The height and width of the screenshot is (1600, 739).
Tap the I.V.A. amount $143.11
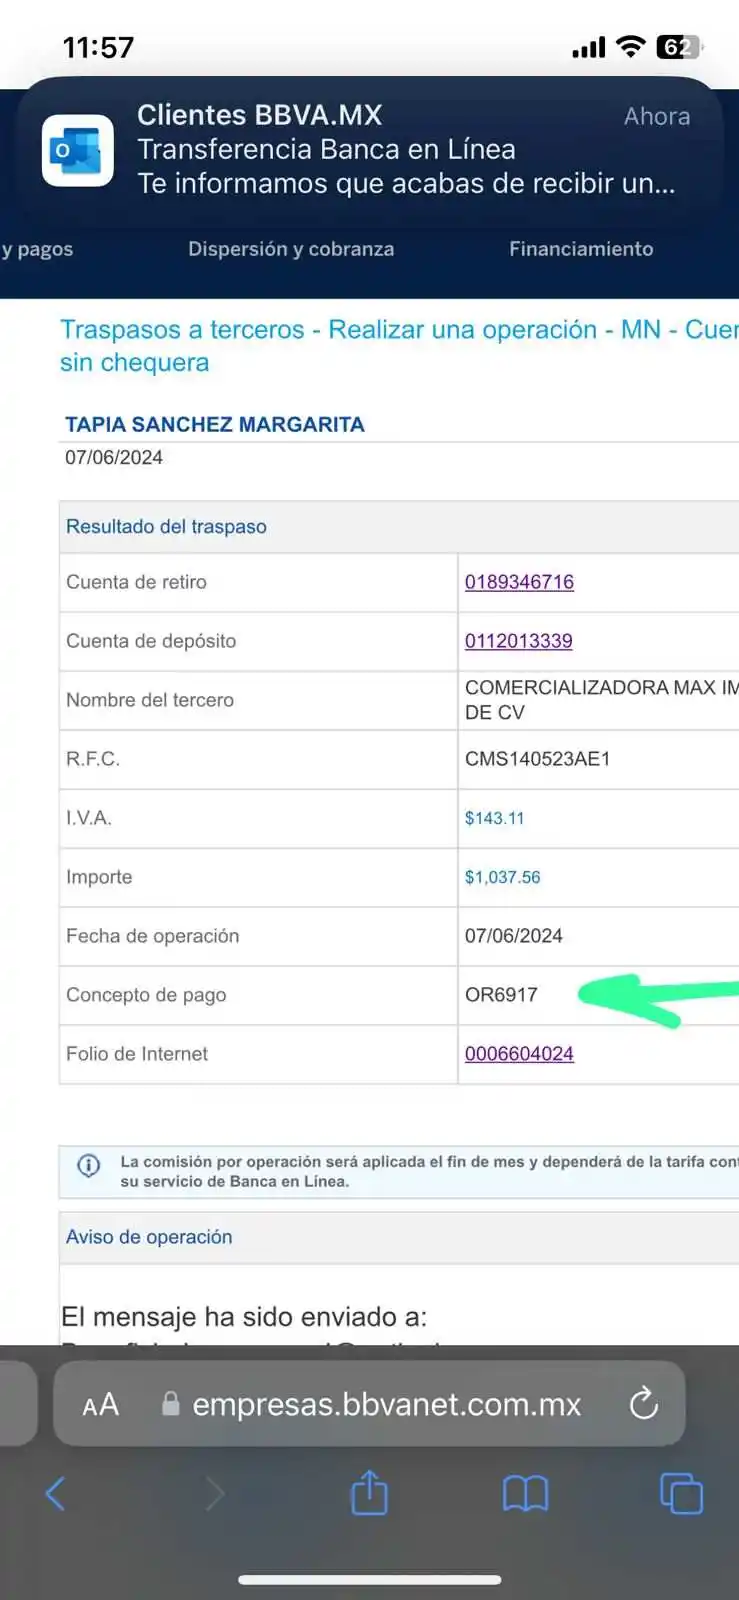coord(494,818)
